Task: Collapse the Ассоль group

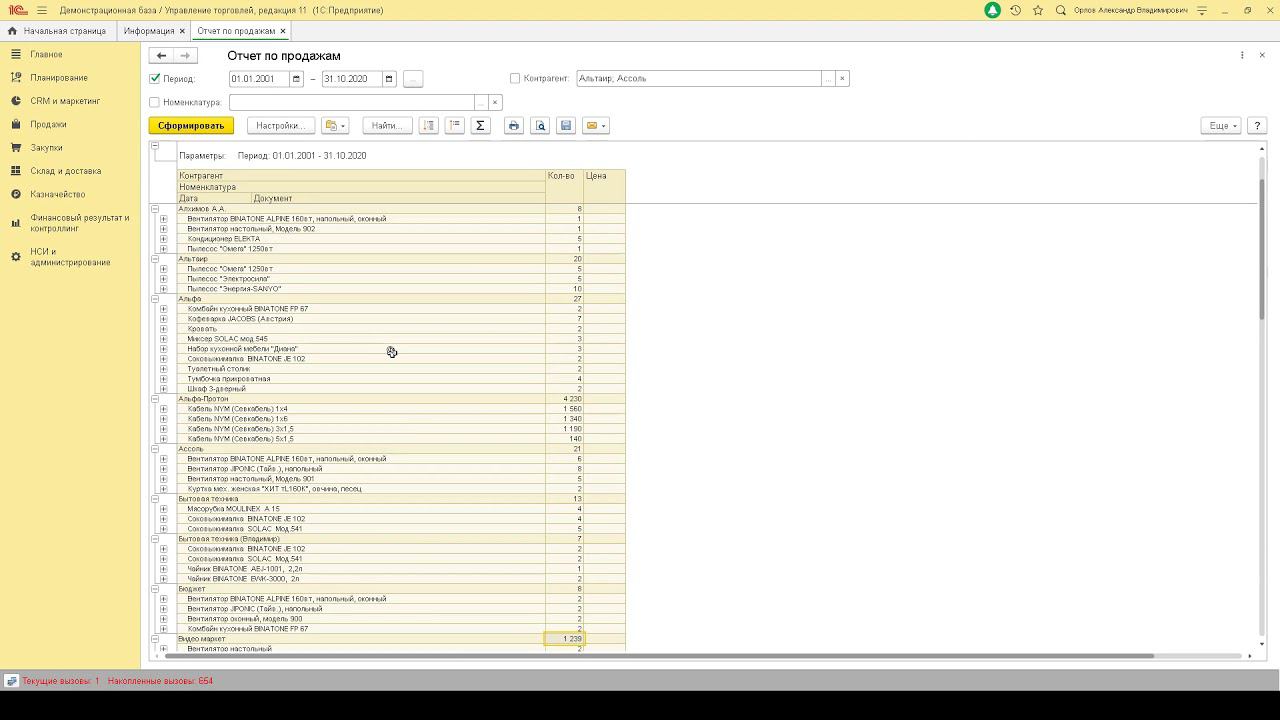Action: (155, 449)
